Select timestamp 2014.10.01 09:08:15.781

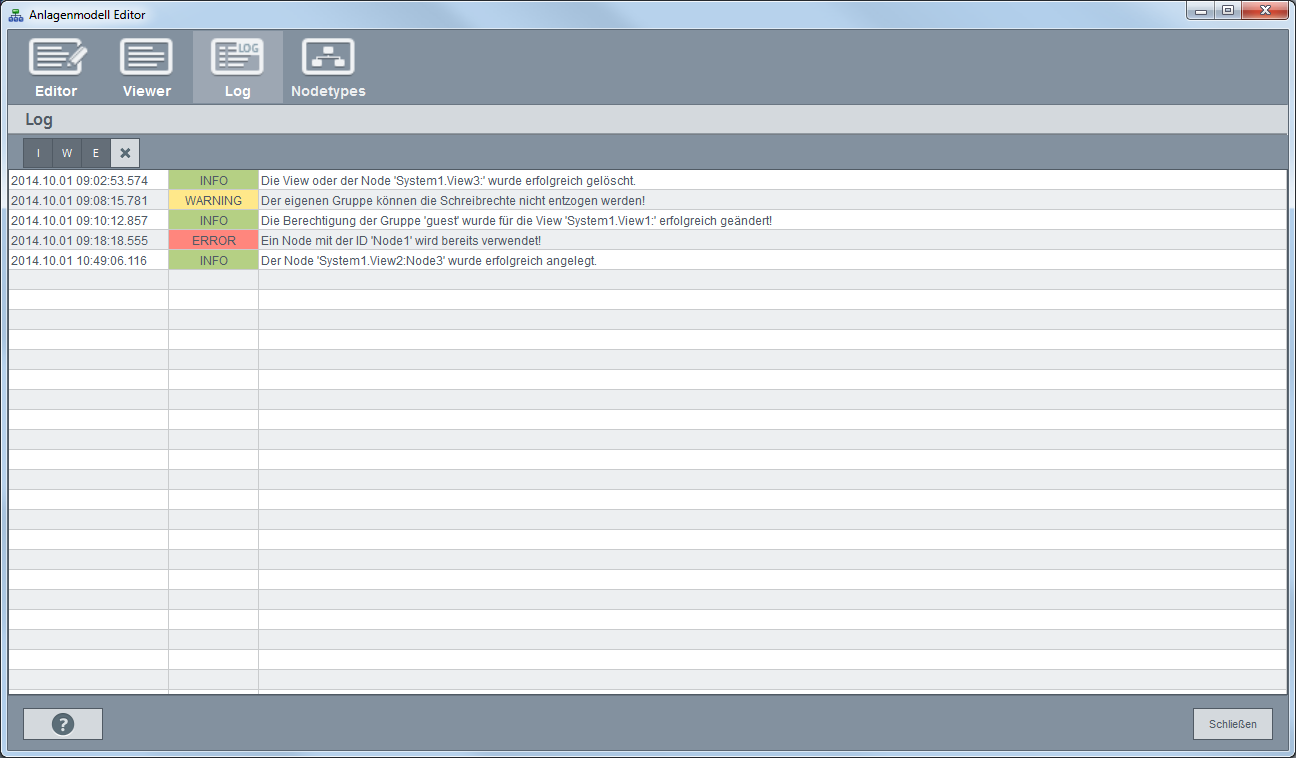pos(79,201)
